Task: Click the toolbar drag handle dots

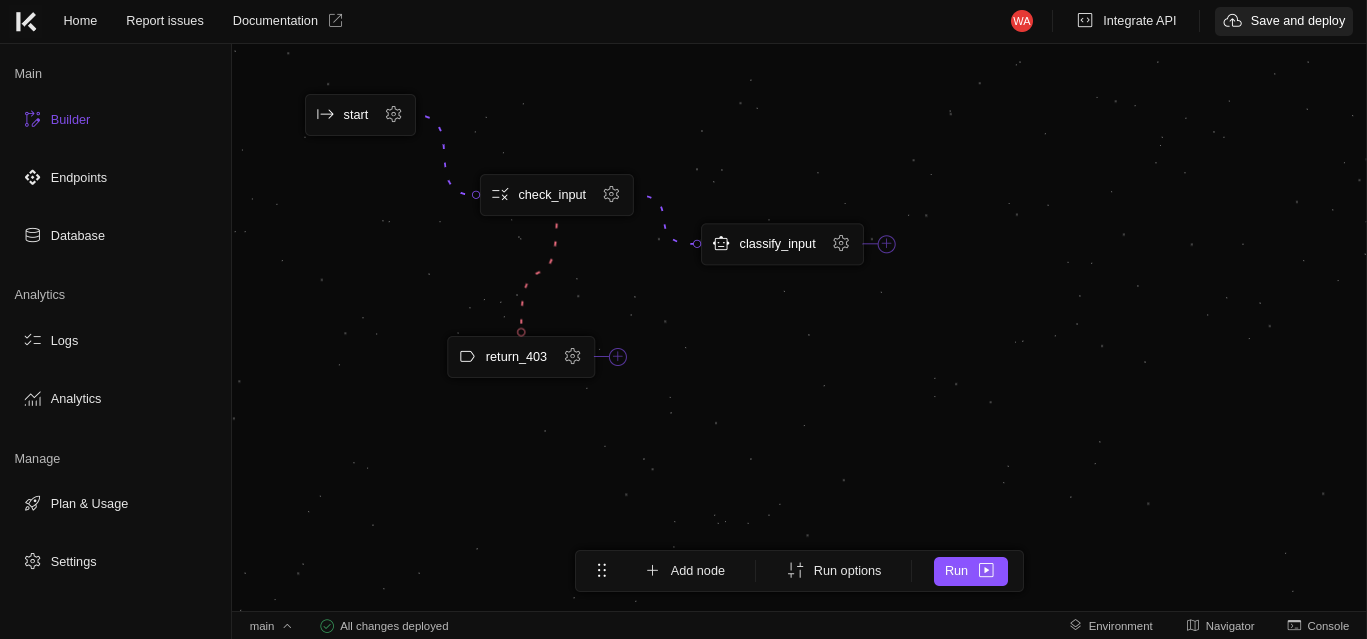Action: click(x=602, y=570)
